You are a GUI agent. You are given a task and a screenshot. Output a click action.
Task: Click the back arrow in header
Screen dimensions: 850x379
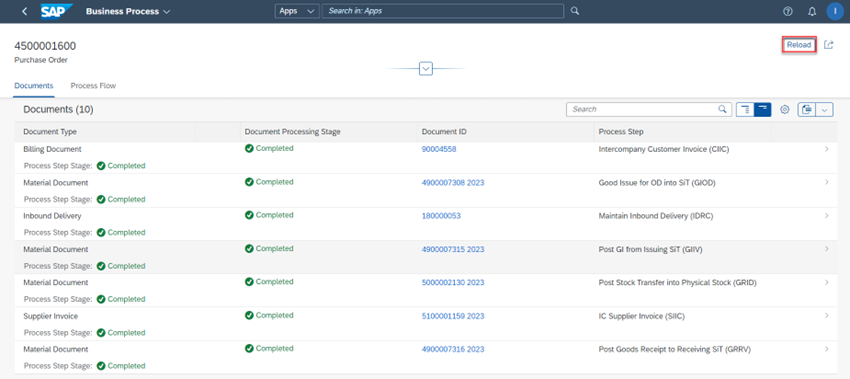click(24, 11)
